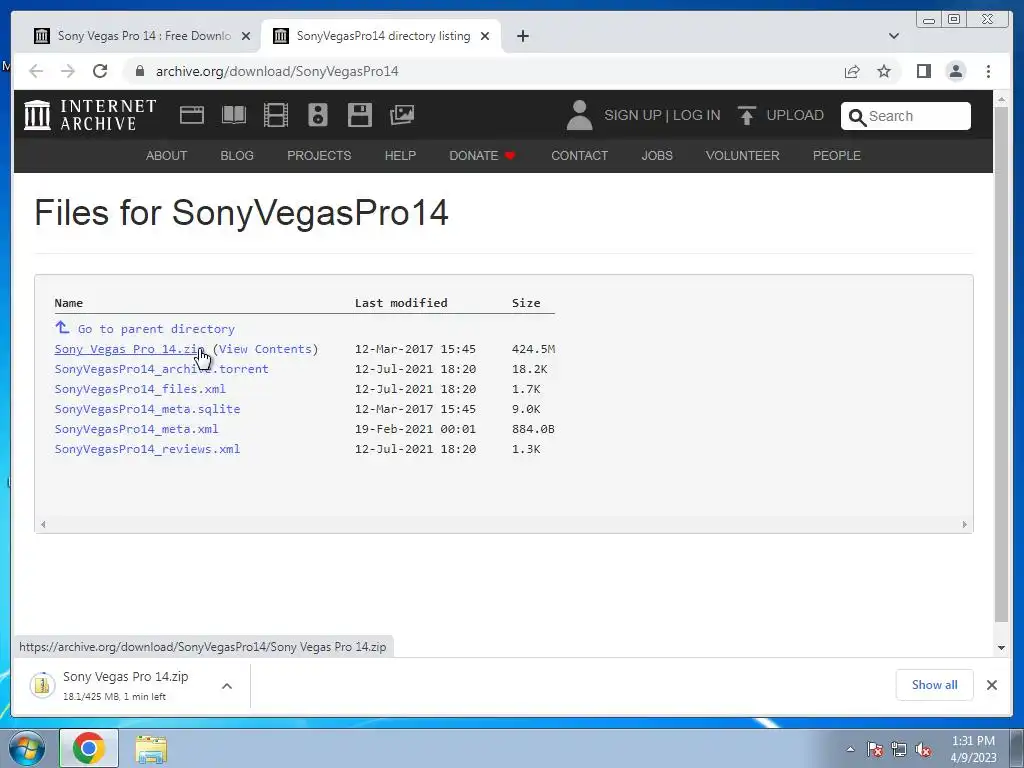
Task: Open the VOLUNTEER menu item
Action: click(743, 155)
